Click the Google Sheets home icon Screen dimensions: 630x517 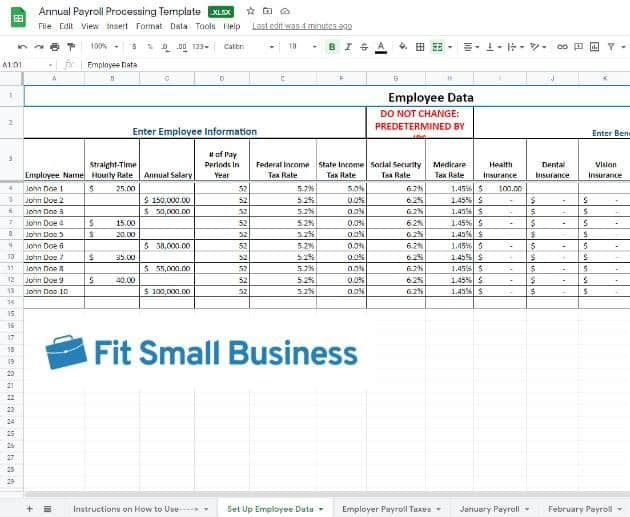(x=18, y=18)
